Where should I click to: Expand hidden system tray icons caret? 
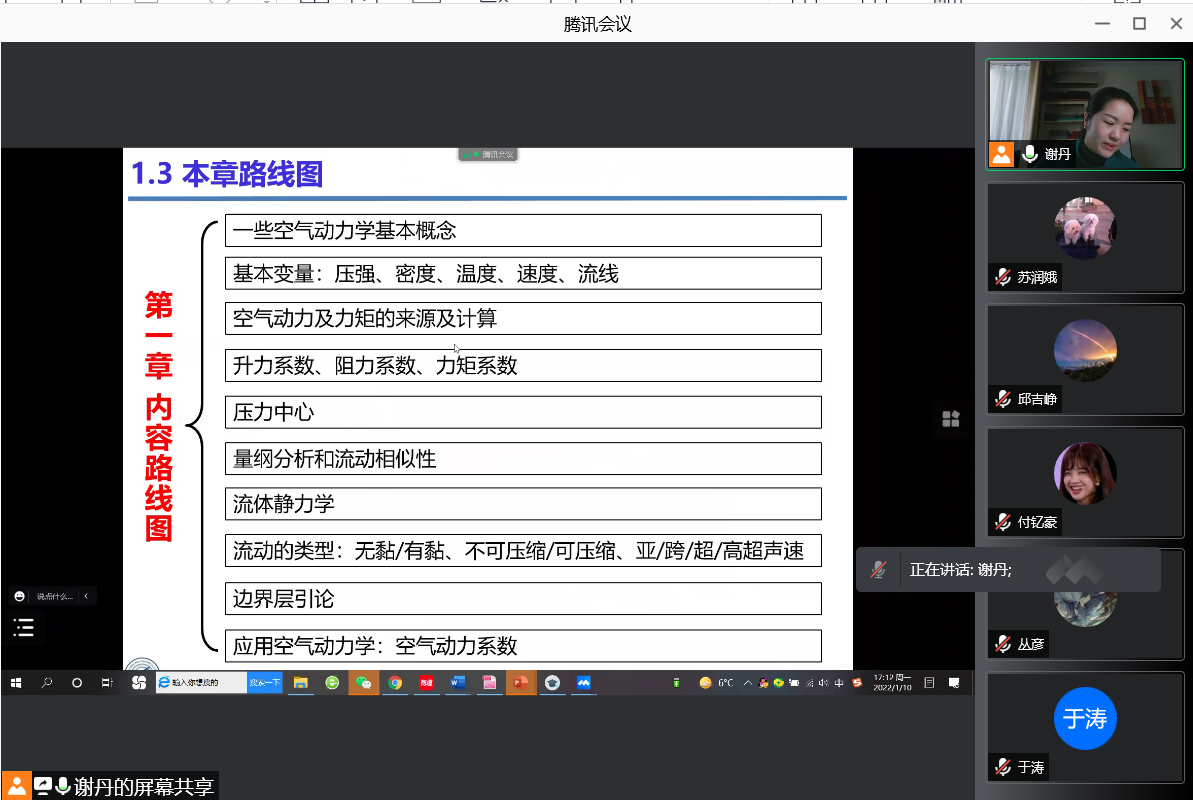tap(746, 683)
